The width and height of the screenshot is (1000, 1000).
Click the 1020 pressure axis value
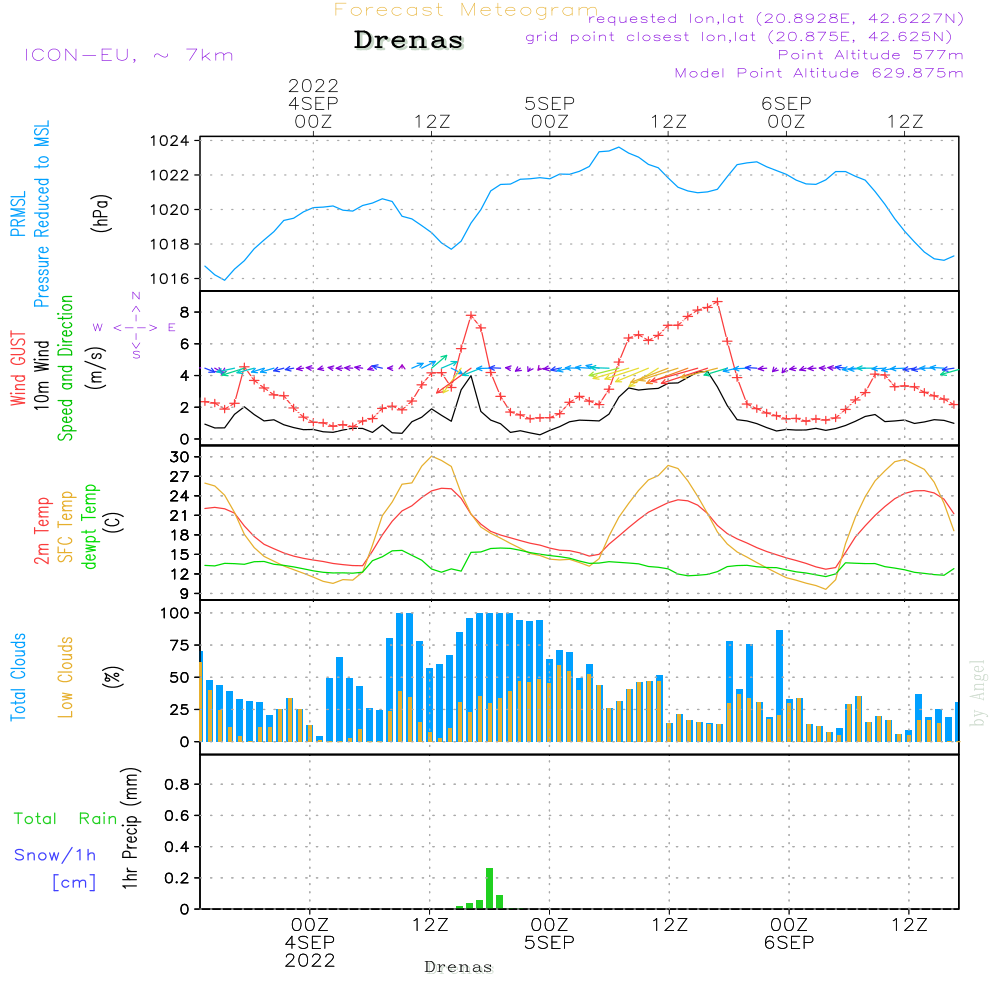(x=170, y=210)
